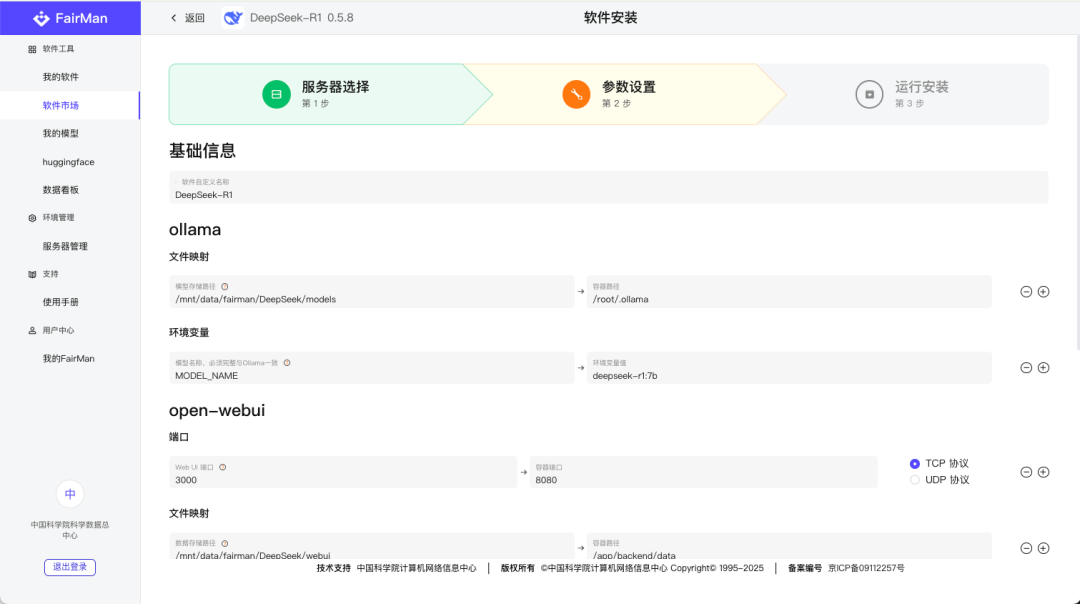Remove the open-webui 文件映射 row with minus icon
This screenshot has width=1080, height=604.
pyautogui.click(x=1026, y=548)
